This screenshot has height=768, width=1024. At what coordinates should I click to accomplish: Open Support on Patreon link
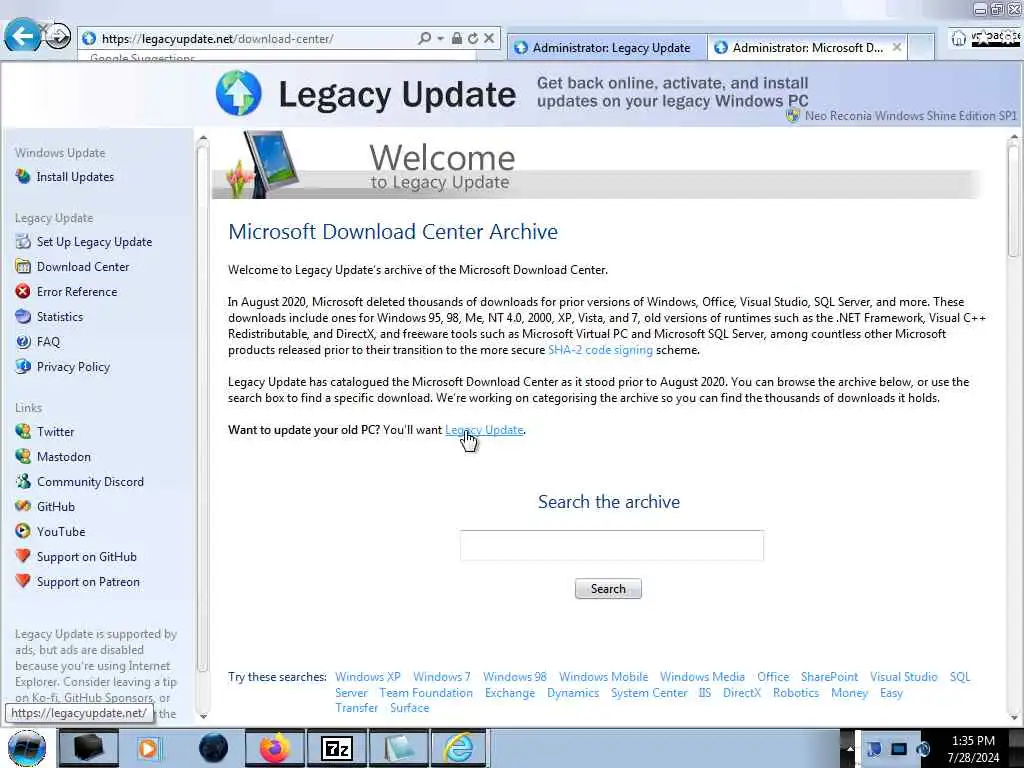coord(88,582)
